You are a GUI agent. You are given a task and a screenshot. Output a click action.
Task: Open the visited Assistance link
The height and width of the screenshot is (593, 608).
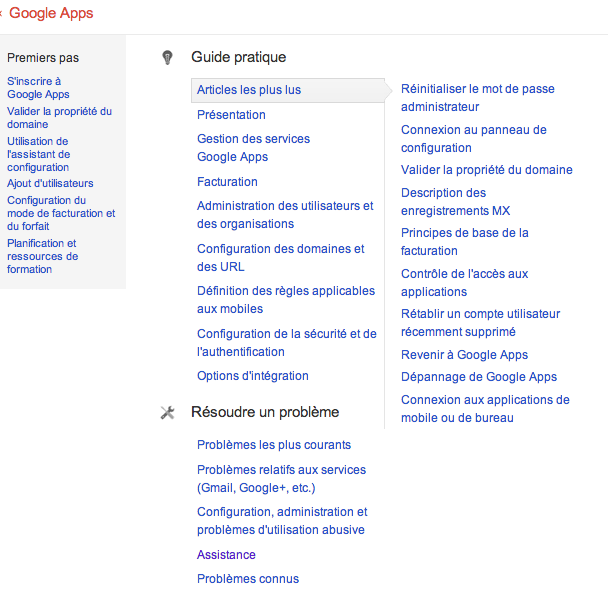point(226,555)
